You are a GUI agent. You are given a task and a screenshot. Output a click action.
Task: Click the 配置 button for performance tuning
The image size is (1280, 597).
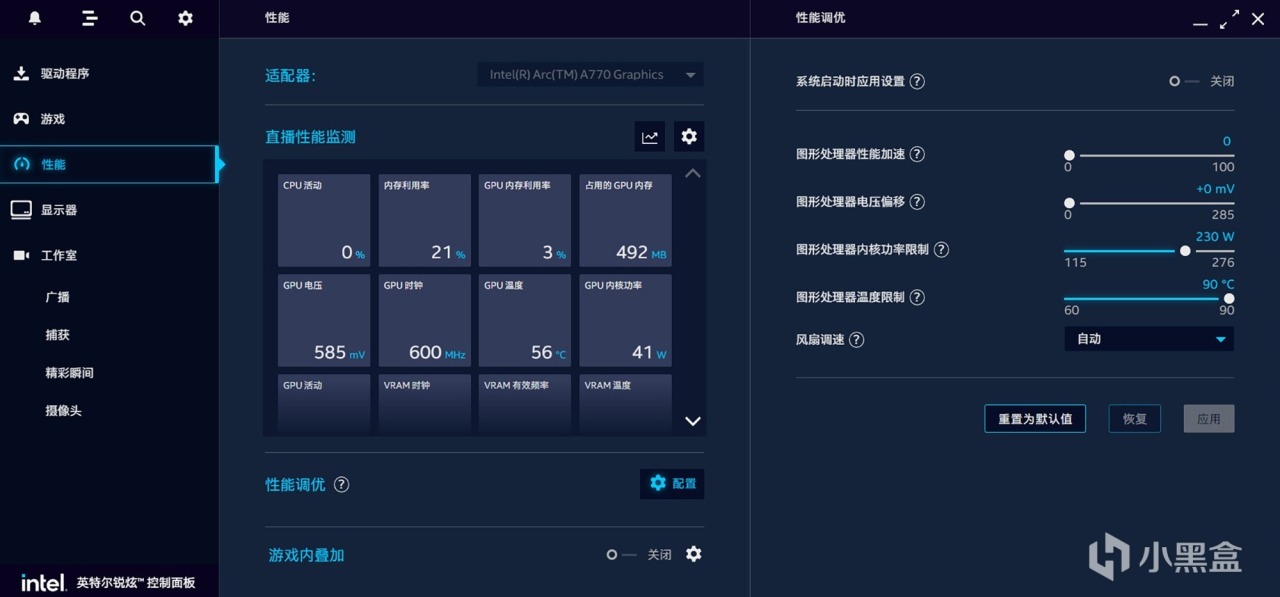pos(672,484)
